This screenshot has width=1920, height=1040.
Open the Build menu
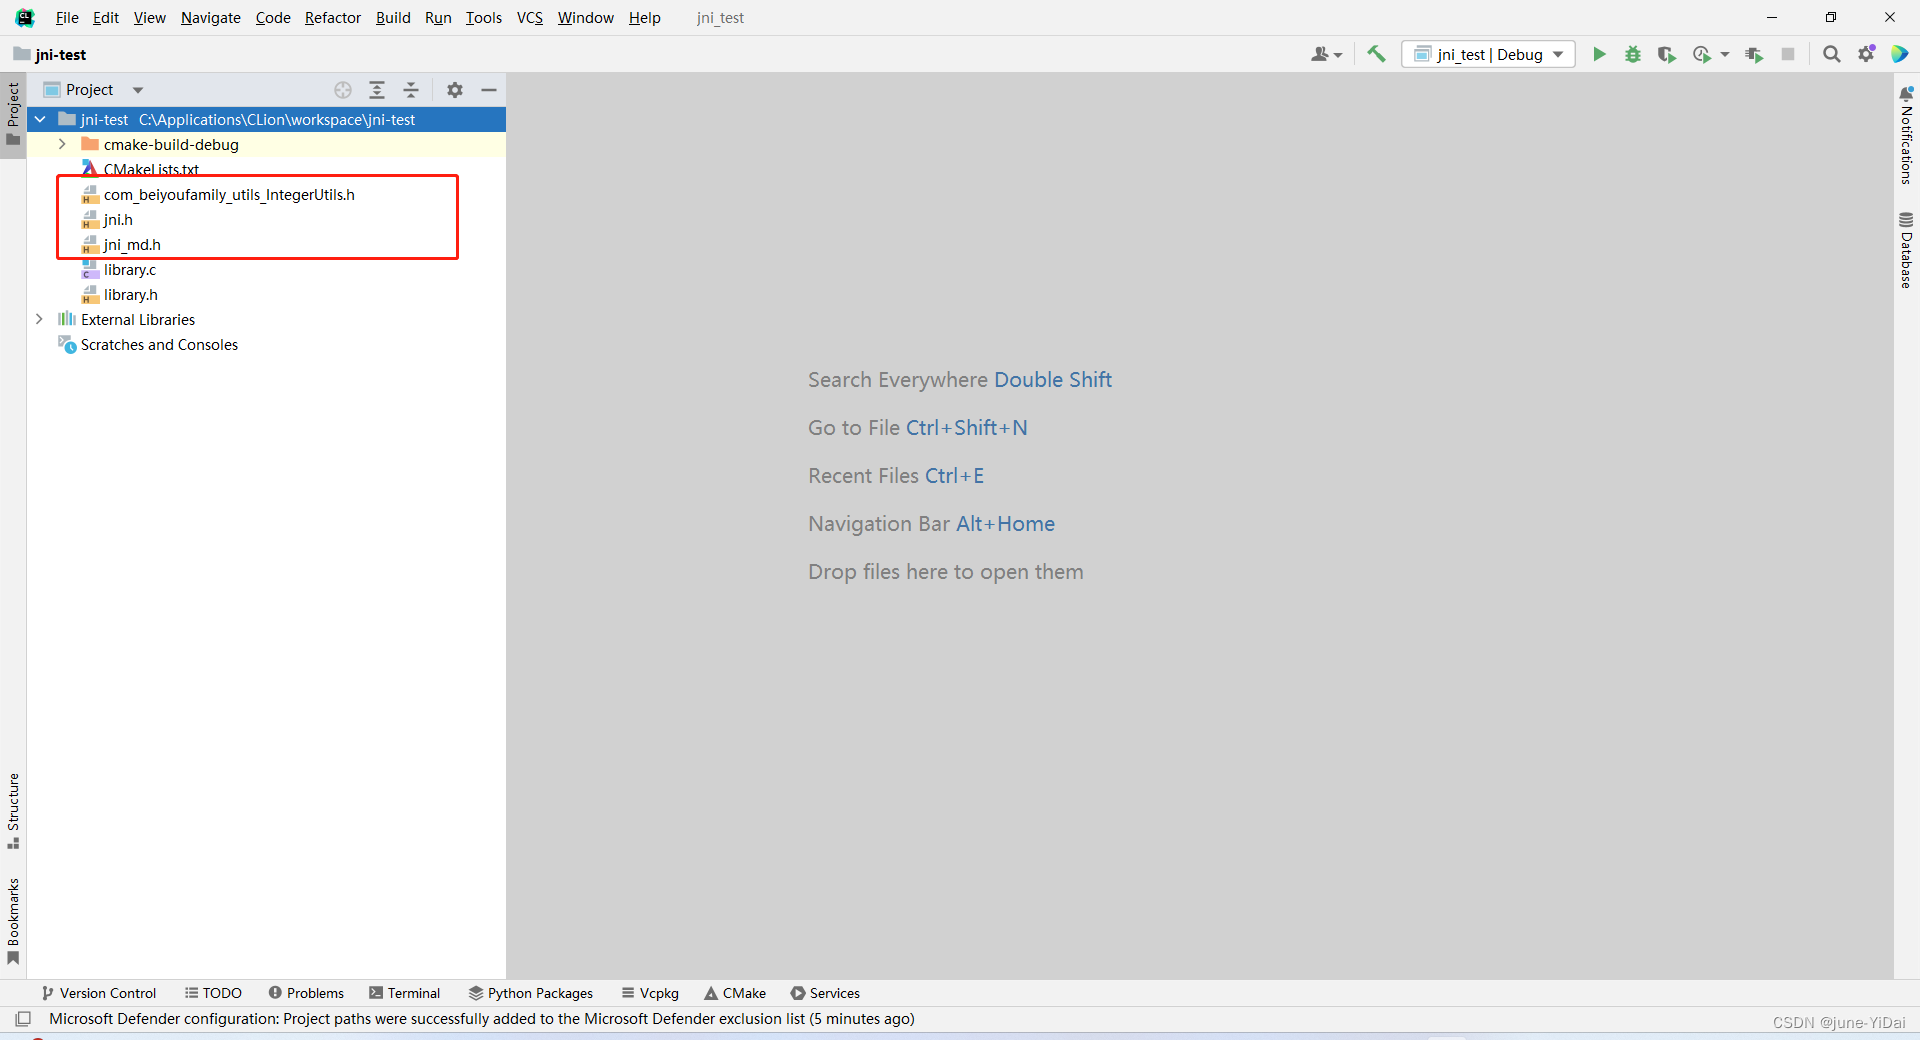(x=393, y=18)
